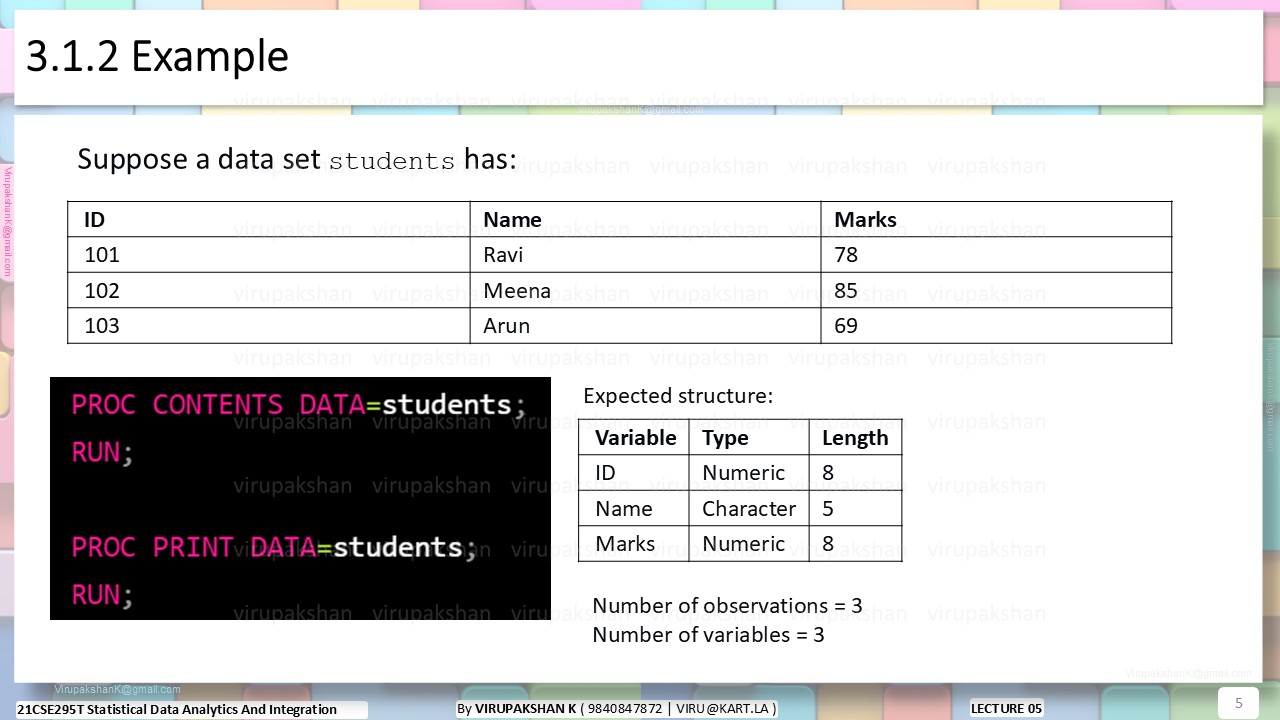Click 'Number of observations = 3' text

pyautogui.click(x=727, y=606)
